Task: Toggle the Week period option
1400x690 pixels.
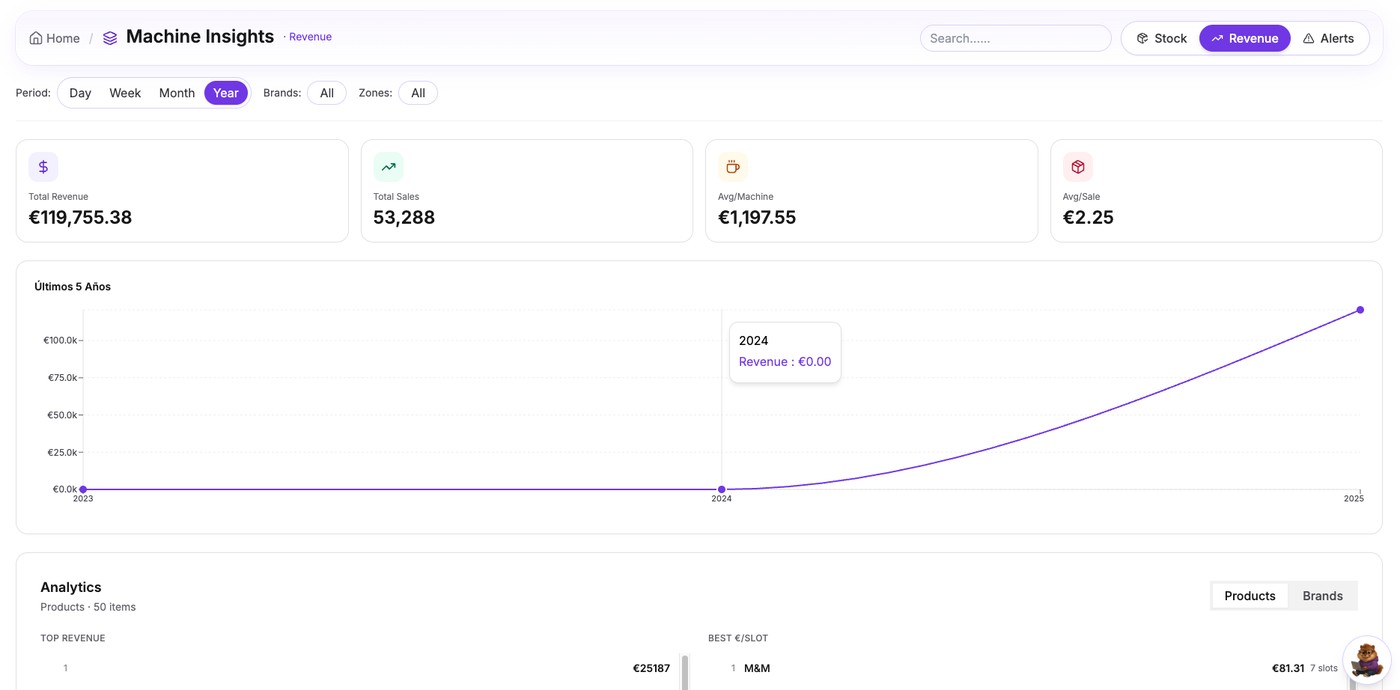Action: click(125, 92)
